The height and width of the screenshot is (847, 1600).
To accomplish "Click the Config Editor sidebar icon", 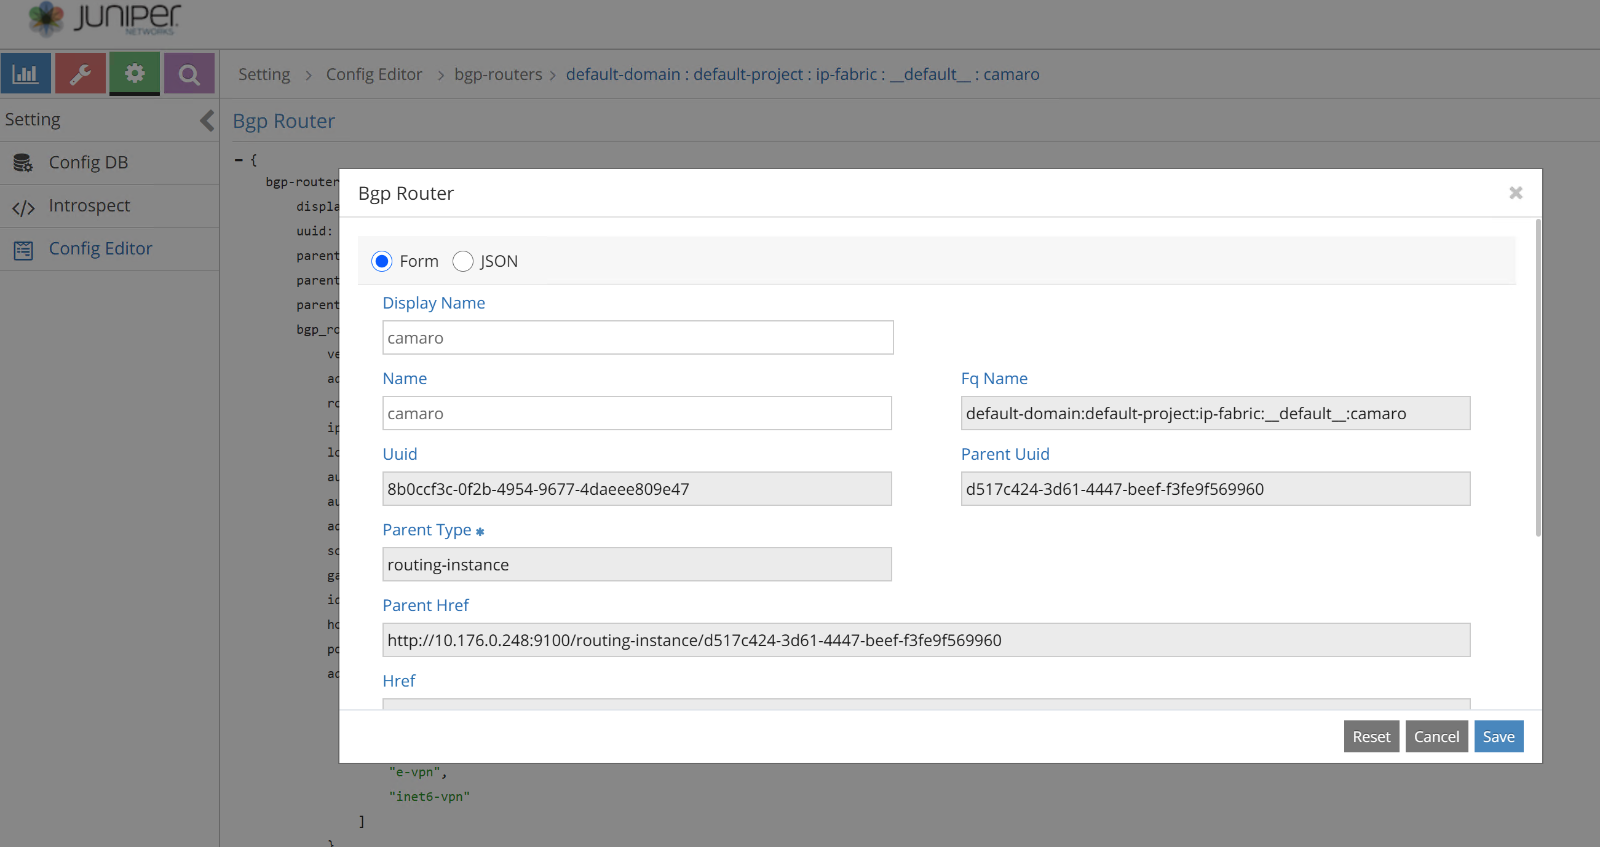I will (23, 250).
